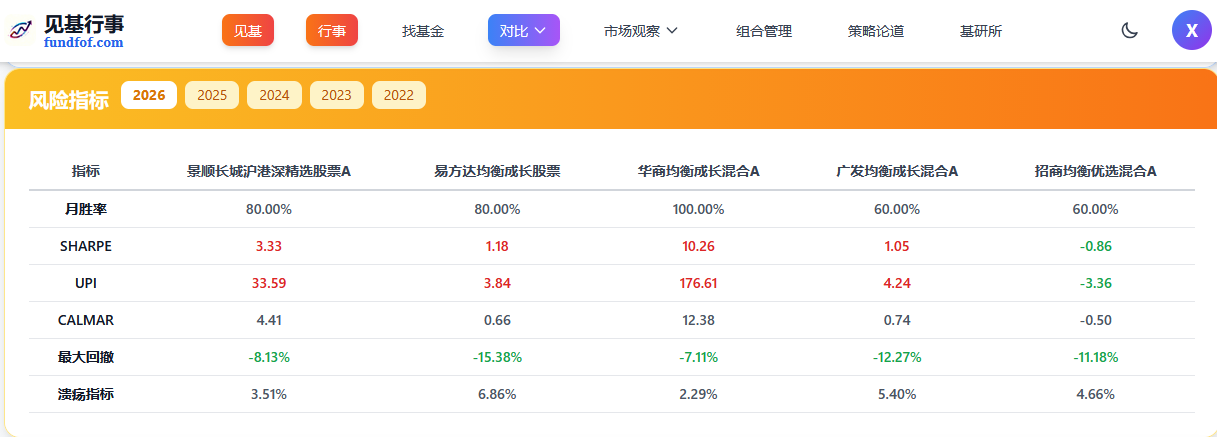The height and width of the screenshot is (437, 1217).
Task: Open the user avatar X menu
Action: pos(1191,30)
